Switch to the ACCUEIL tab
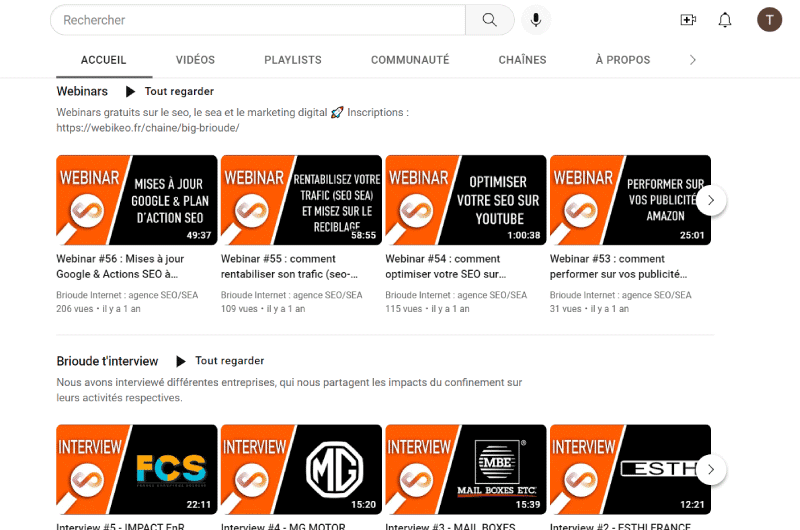 [104, 60]
